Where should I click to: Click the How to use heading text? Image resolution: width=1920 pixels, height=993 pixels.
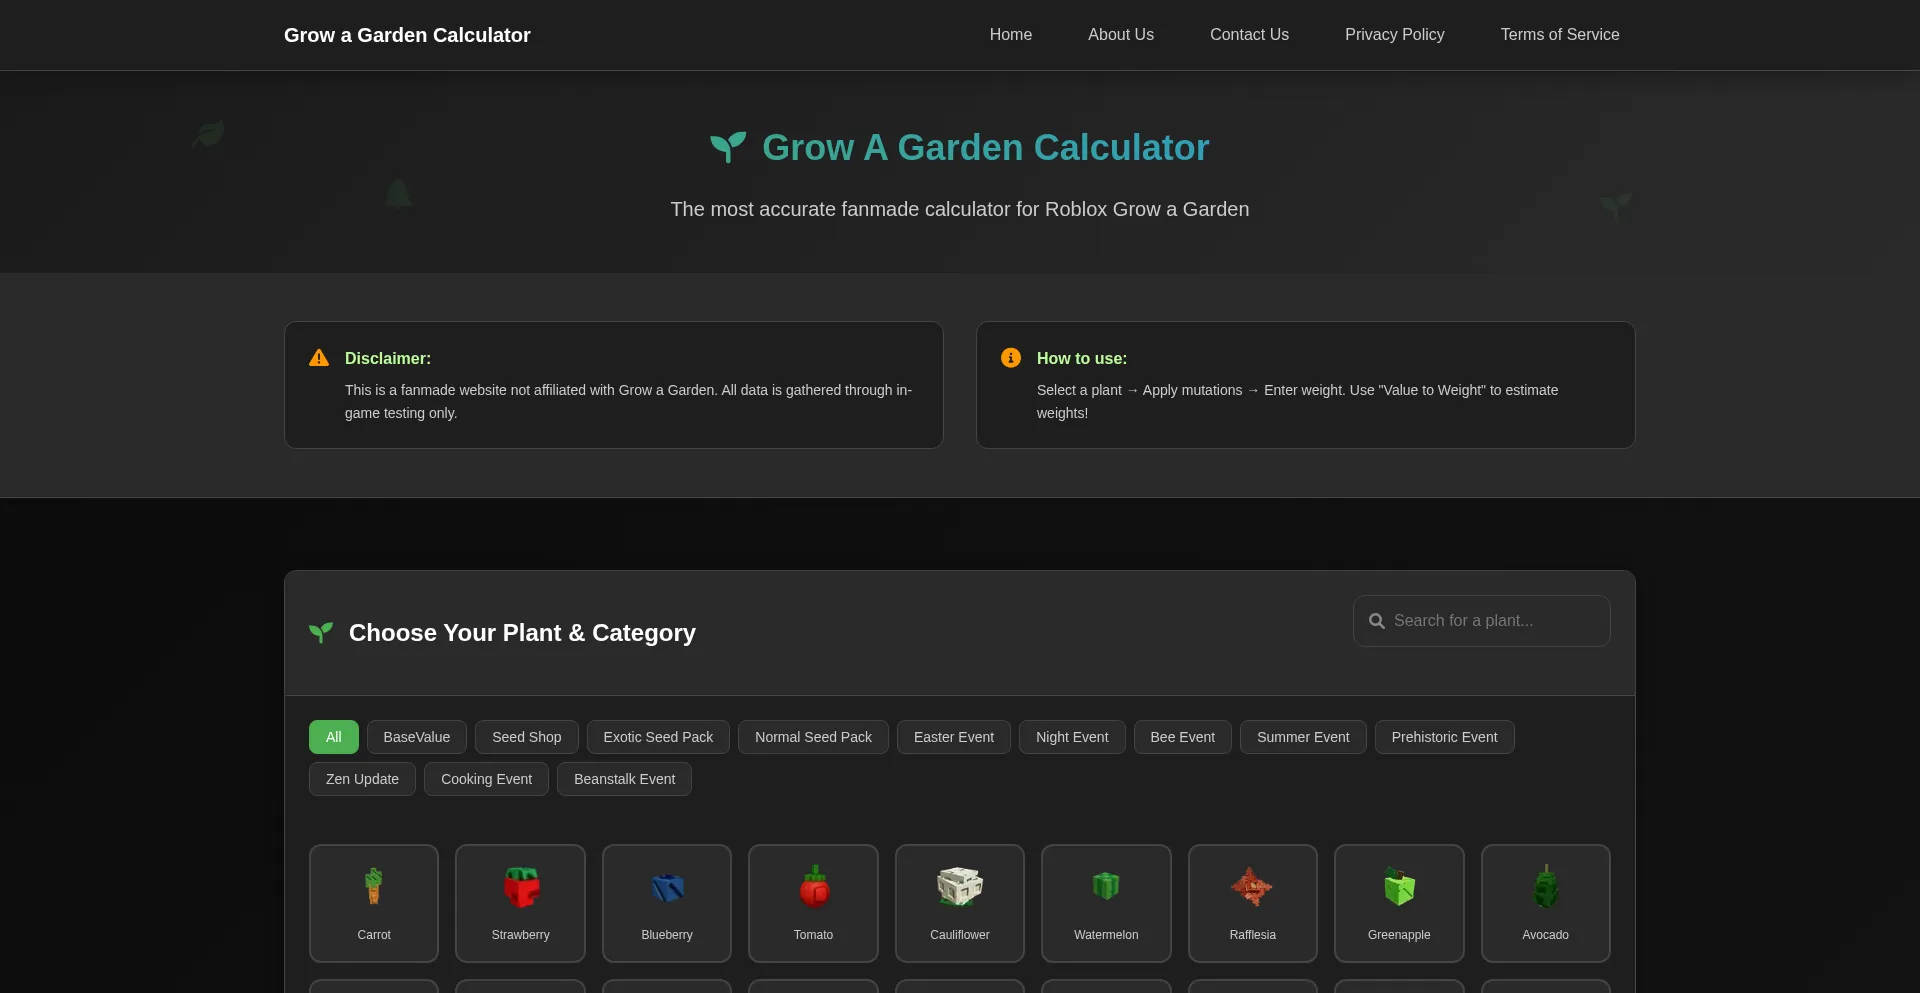1082,358
